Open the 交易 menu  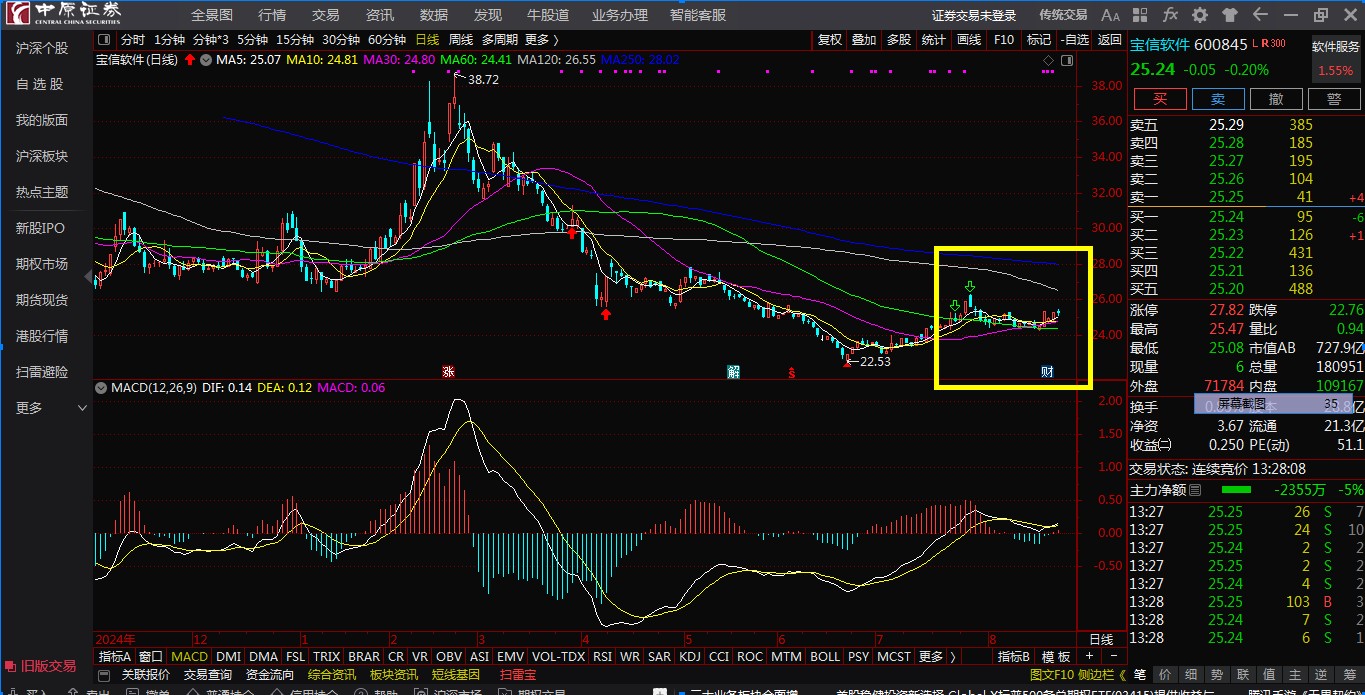click(326, 15)
